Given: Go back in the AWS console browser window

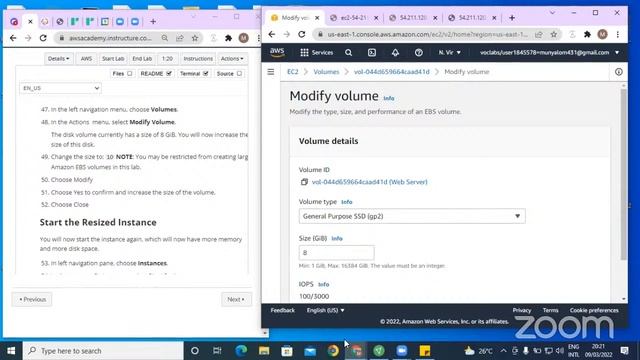Looking at the screenshot, I should click(272, 34).
